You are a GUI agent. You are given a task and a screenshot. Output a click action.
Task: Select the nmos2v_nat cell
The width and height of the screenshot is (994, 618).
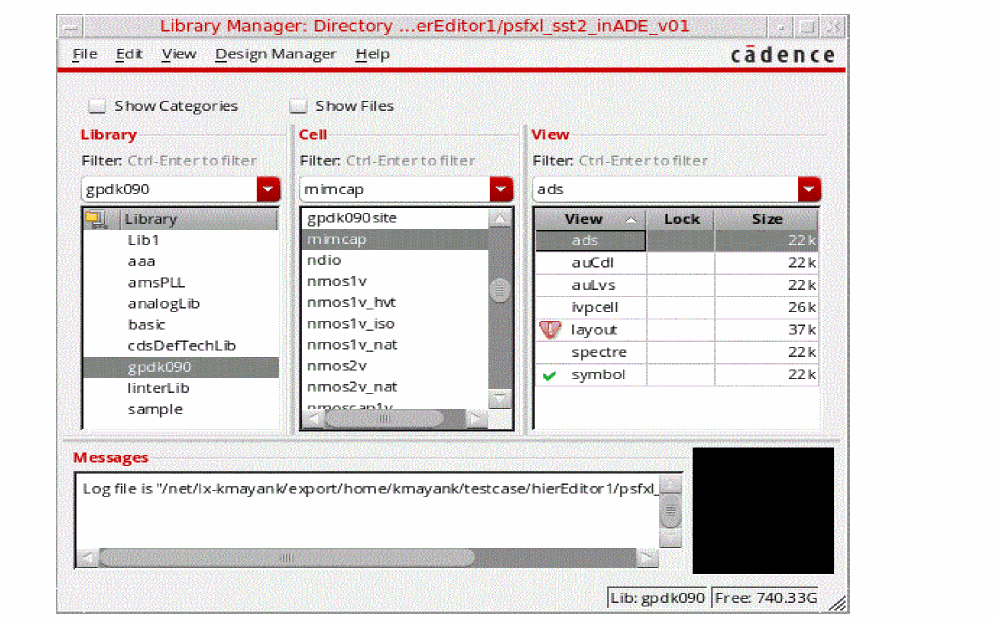(394, 387)
